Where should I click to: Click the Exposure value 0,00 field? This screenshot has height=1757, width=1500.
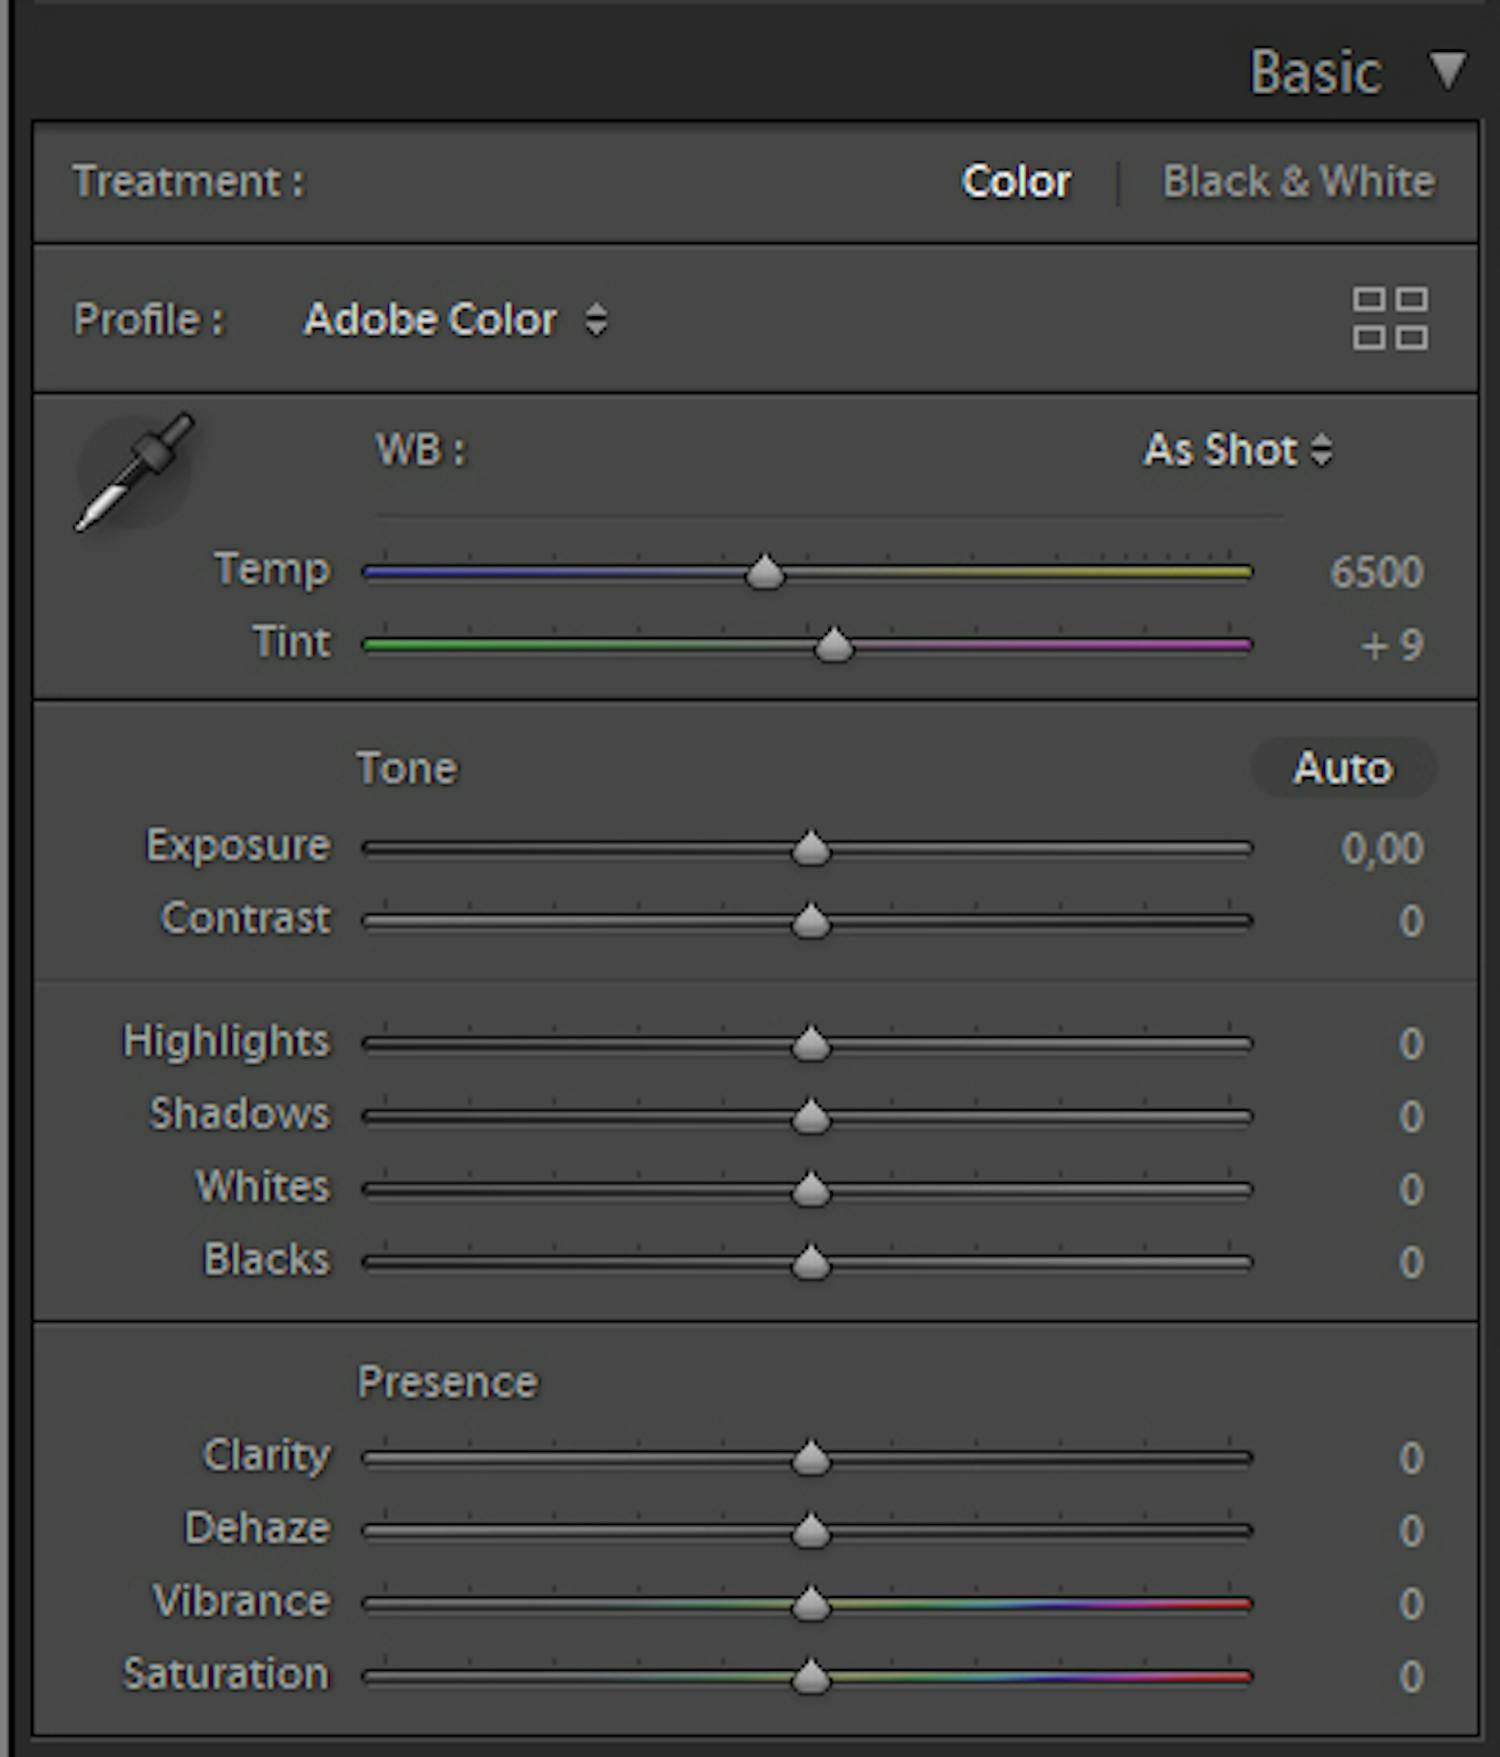point(1383,848)
